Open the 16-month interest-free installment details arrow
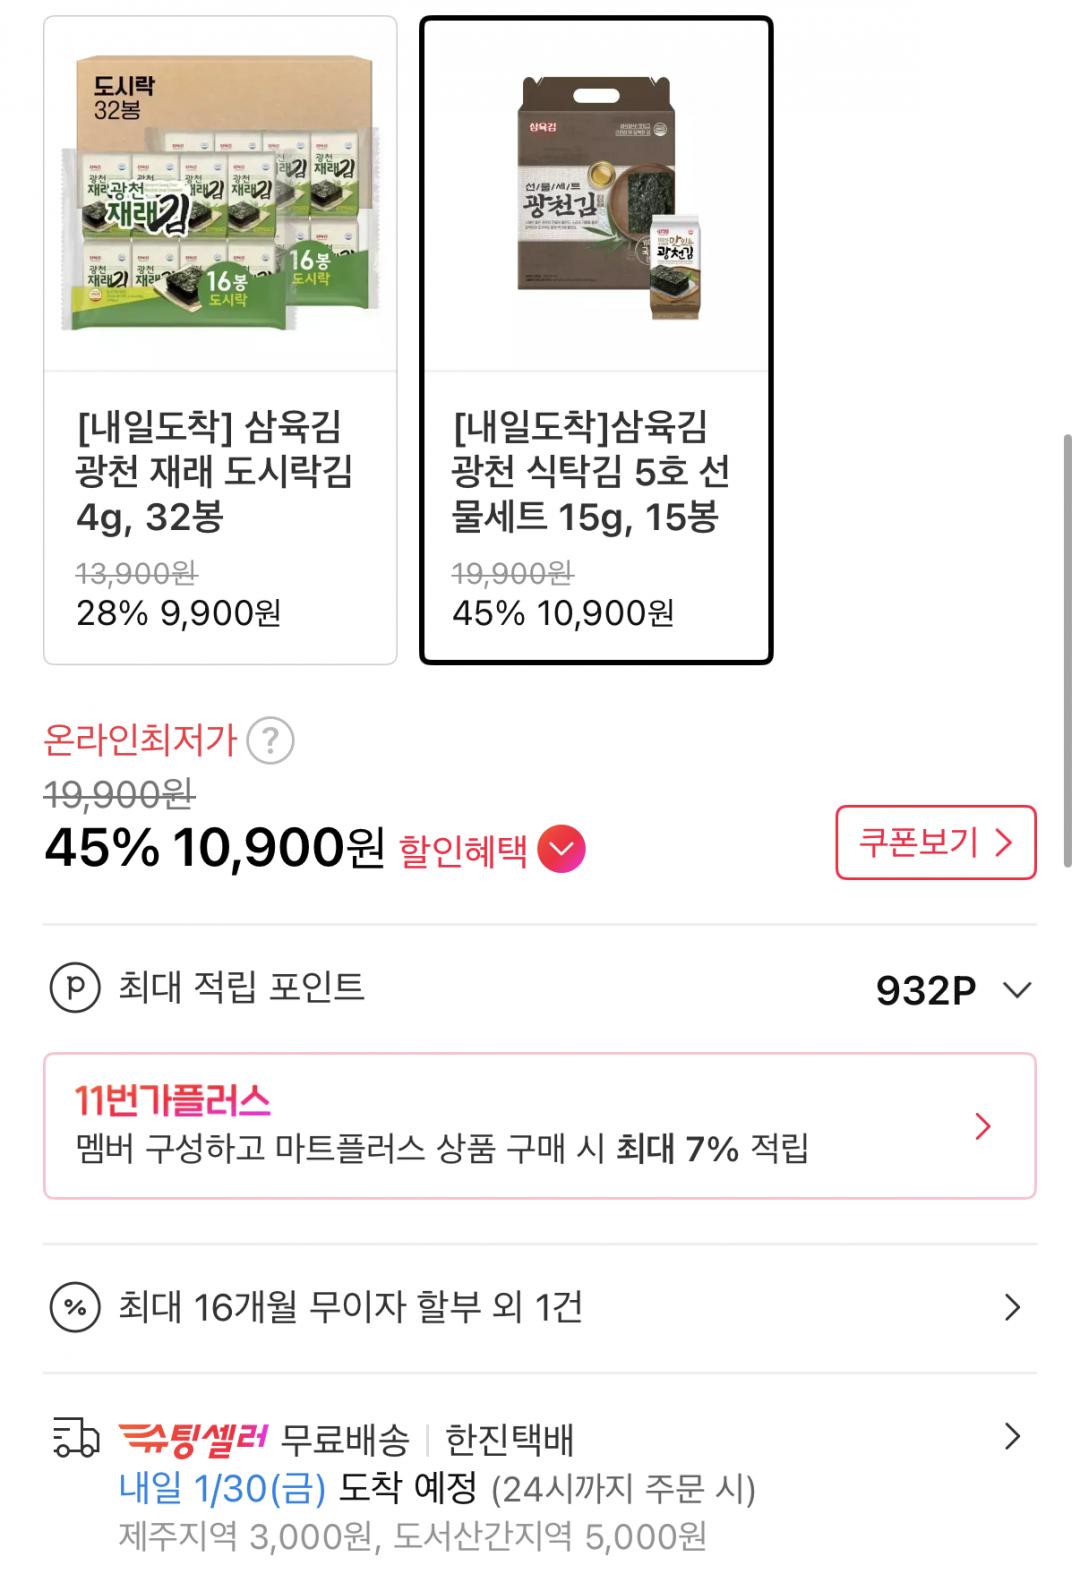Screen dimensions: 1080x1574 click(1012, 1307)
